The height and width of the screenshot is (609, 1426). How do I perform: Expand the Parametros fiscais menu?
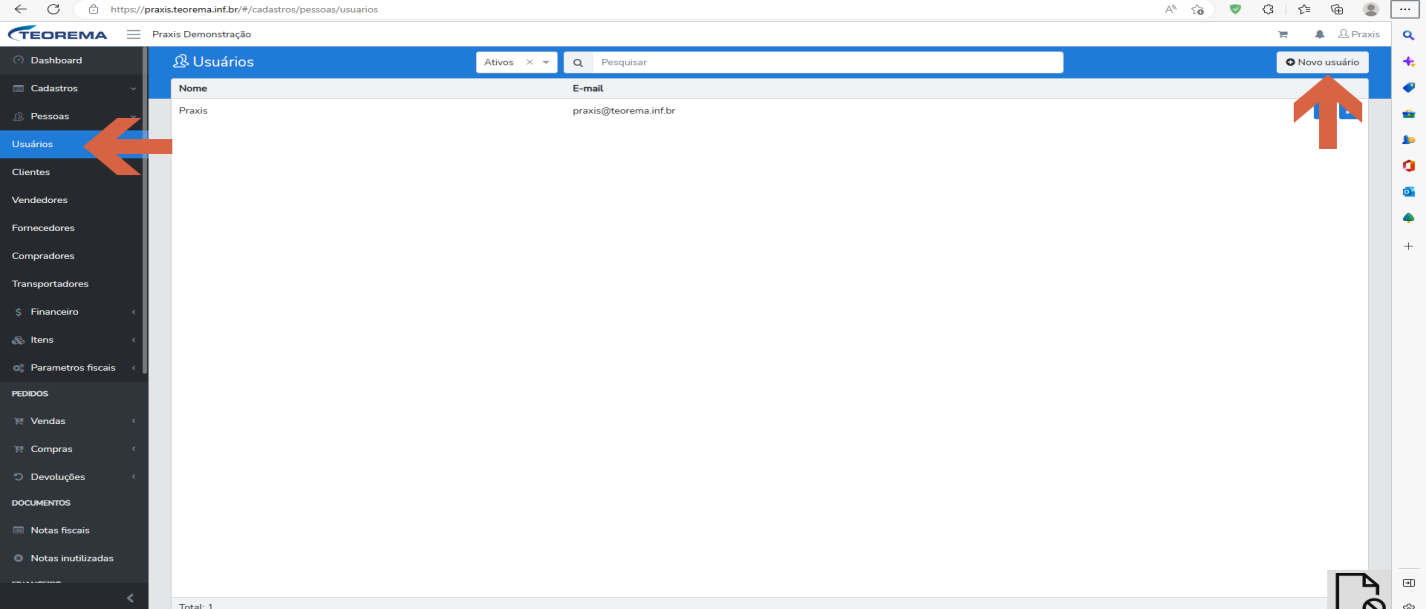coord(74,368)
